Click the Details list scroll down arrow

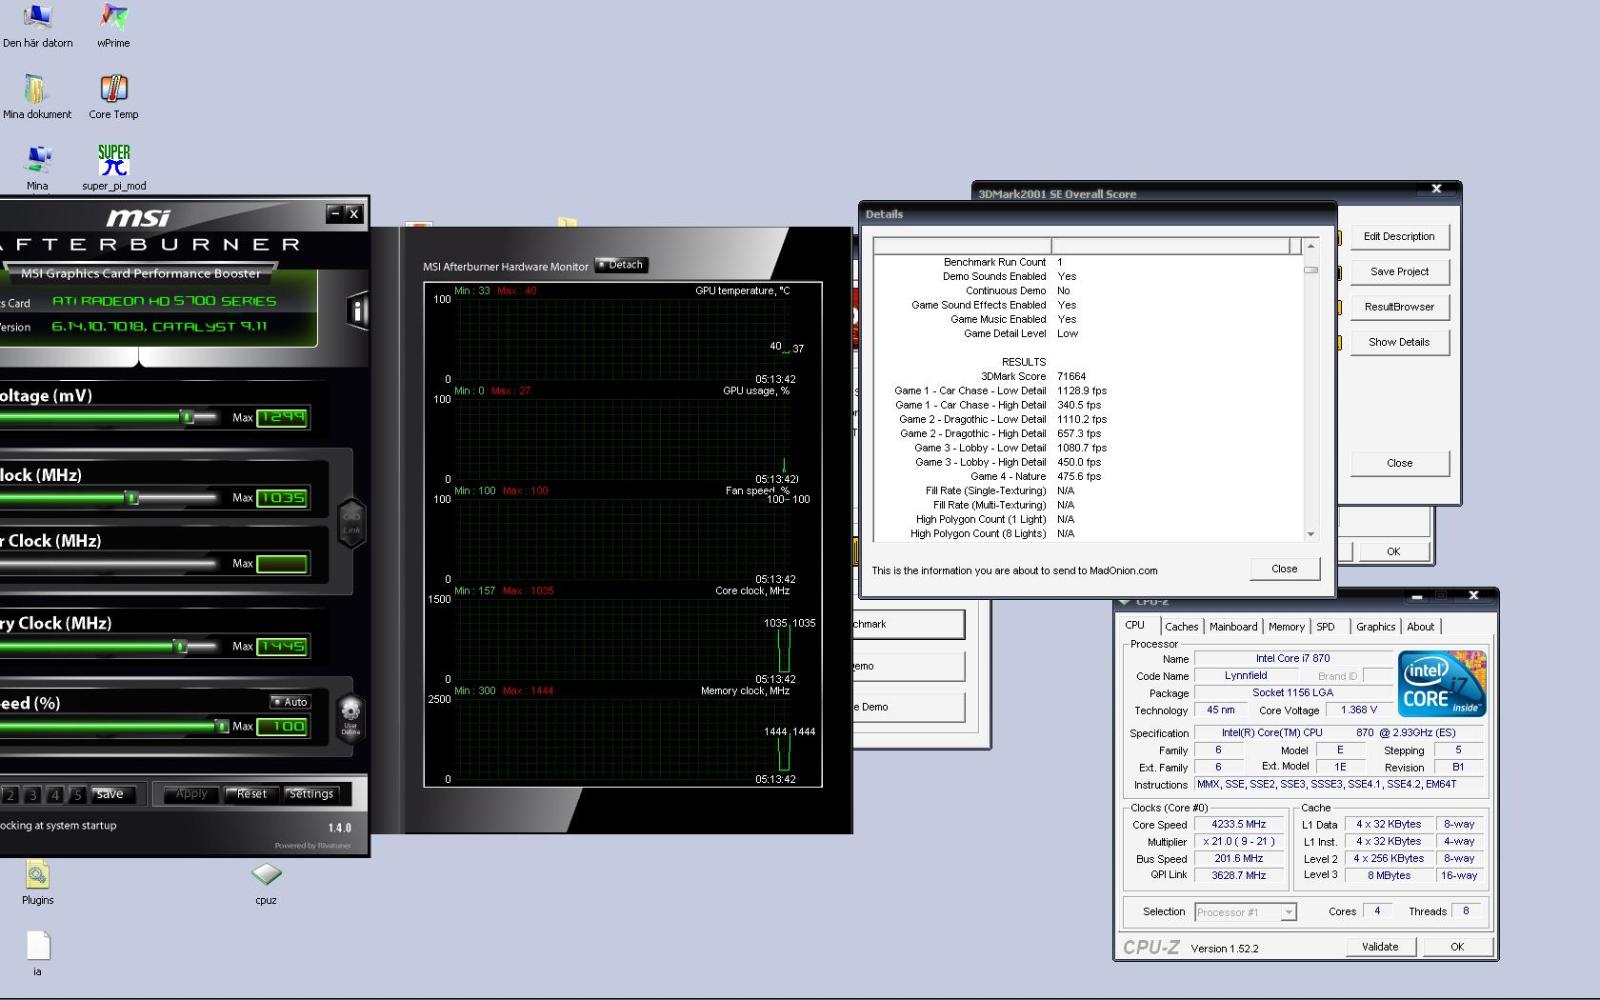click(1311, 534)
